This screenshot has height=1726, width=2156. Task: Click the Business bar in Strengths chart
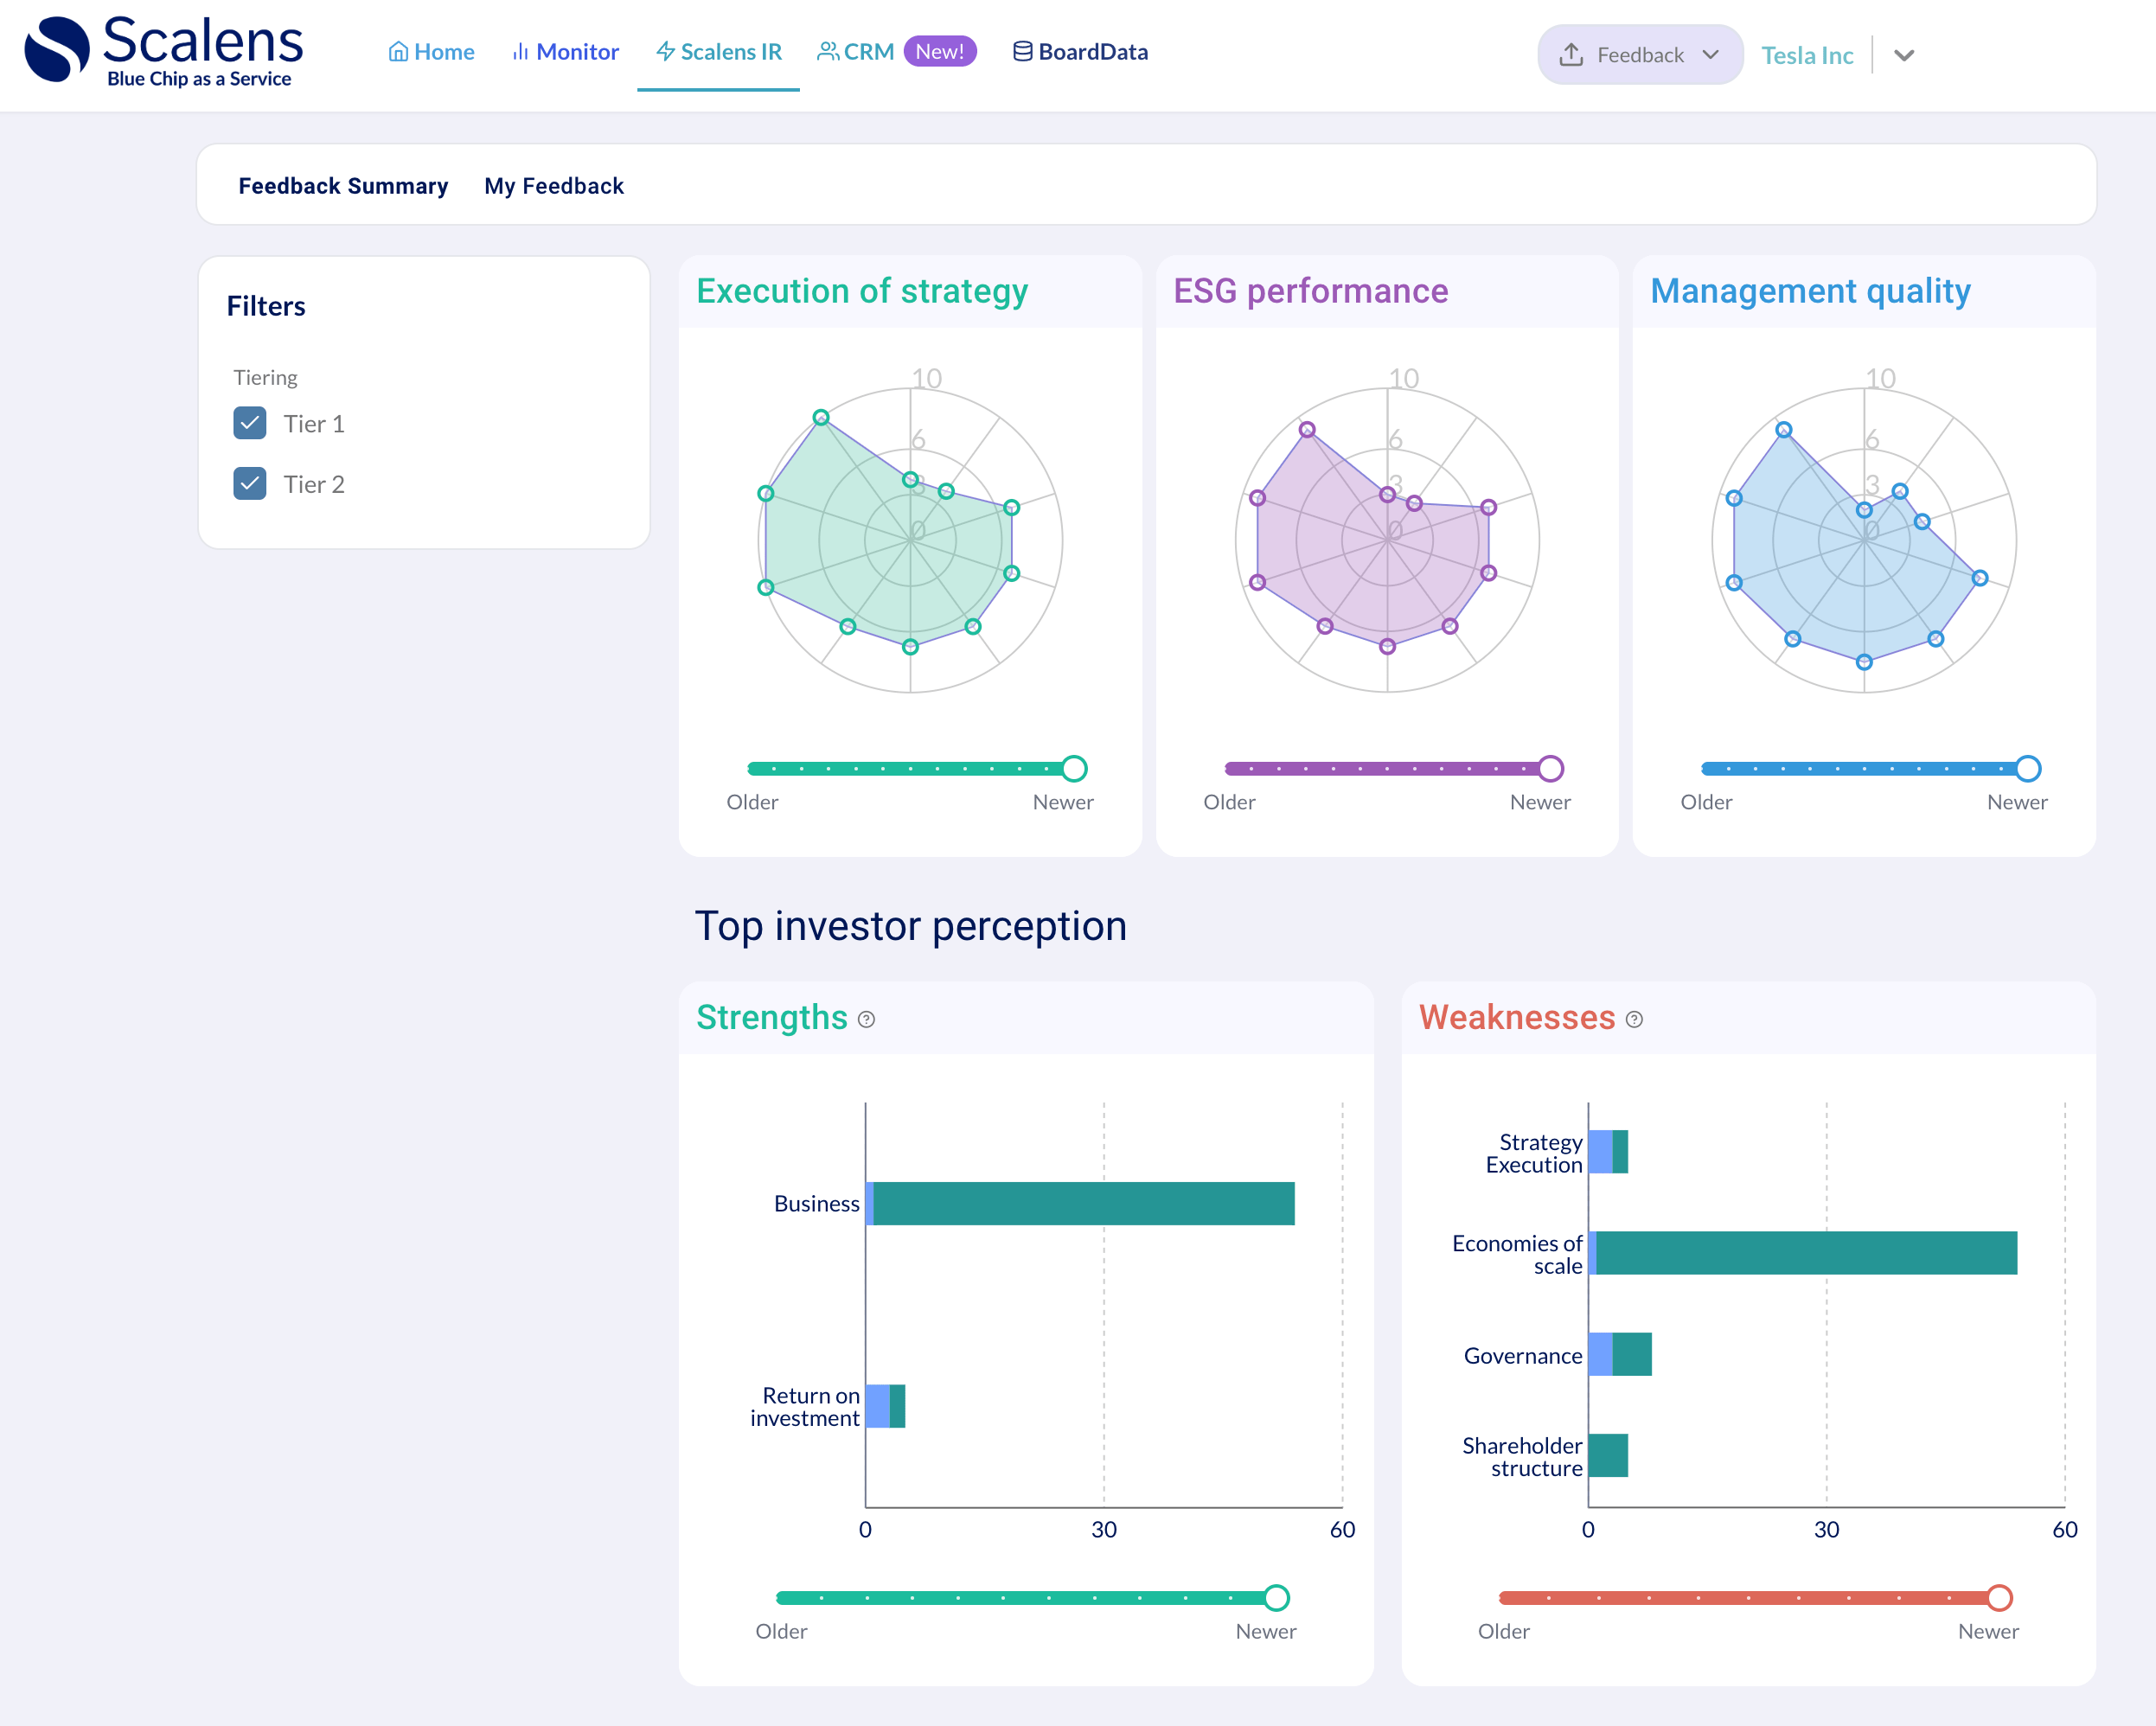point(1080,1203)
